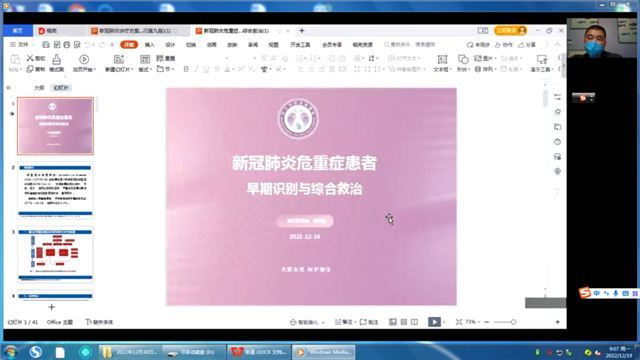Image resolution: width=640 pixels, height=360 pixels.
Task: Click the print icon in quick toolbar
Action: [x=67, y=44]
